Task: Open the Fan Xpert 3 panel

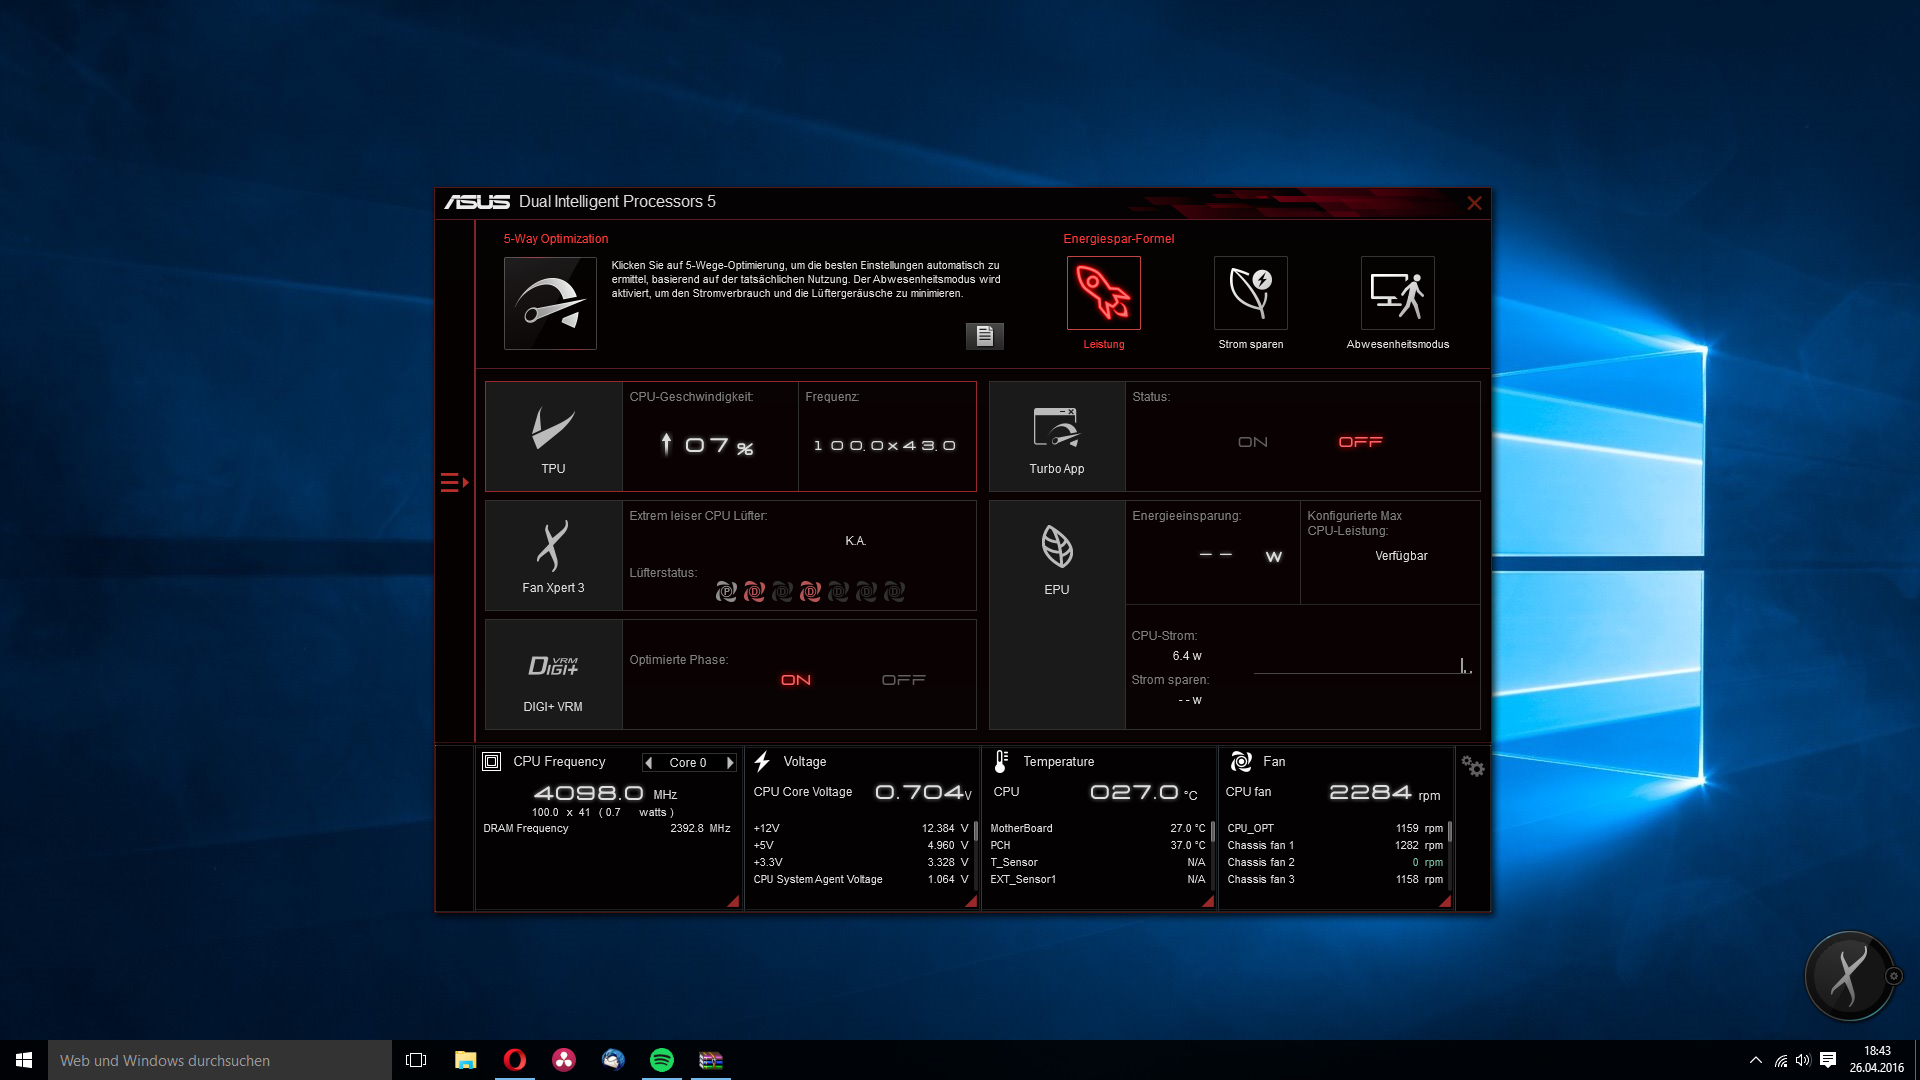Action: (x=553, y=556)
